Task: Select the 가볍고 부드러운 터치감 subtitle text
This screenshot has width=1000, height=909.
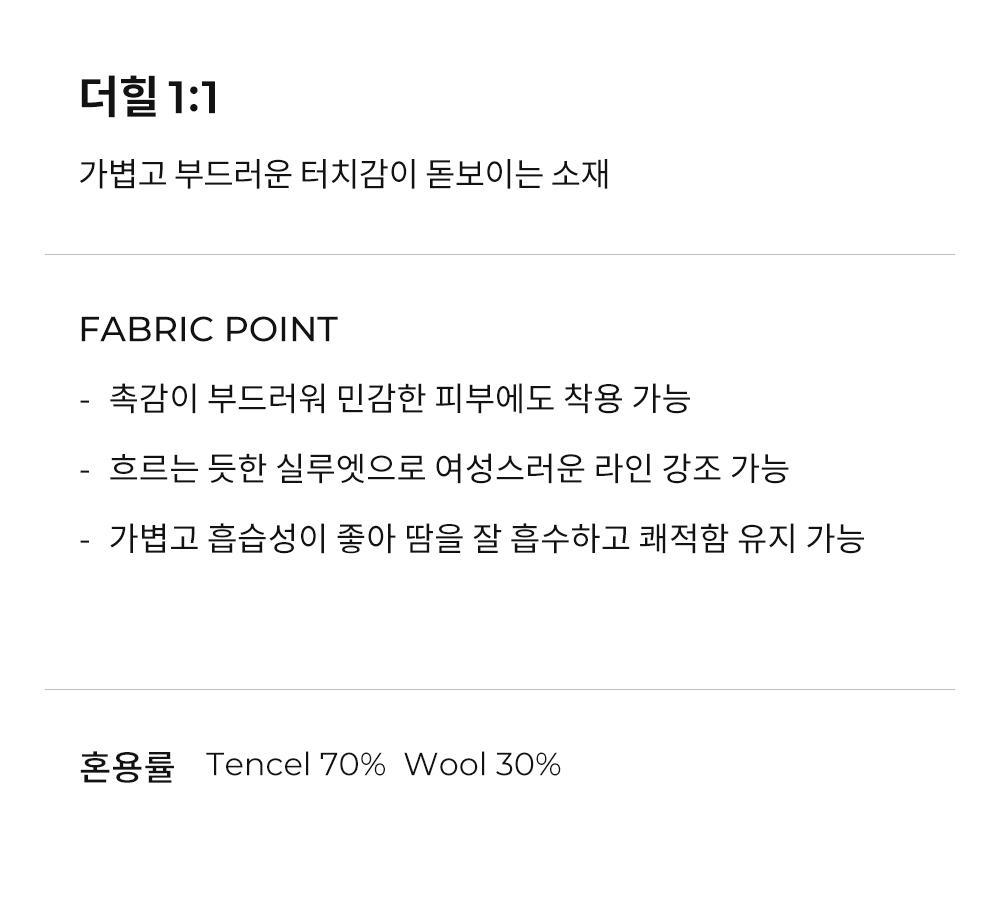Action: coord(344,174)
